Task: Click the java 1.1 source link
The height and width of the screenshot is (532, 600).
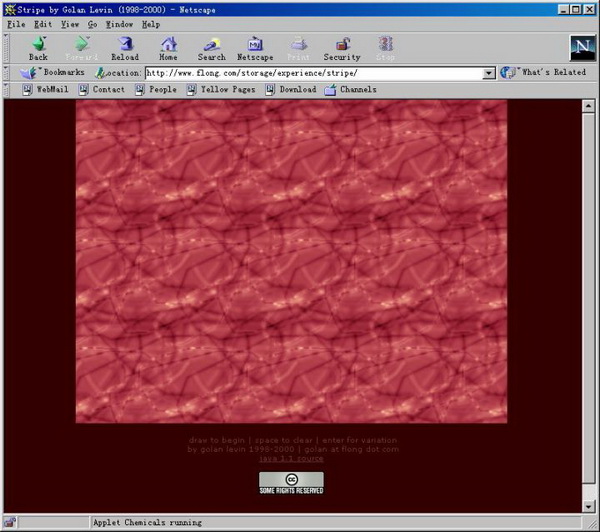Action: tap(291, 458)
